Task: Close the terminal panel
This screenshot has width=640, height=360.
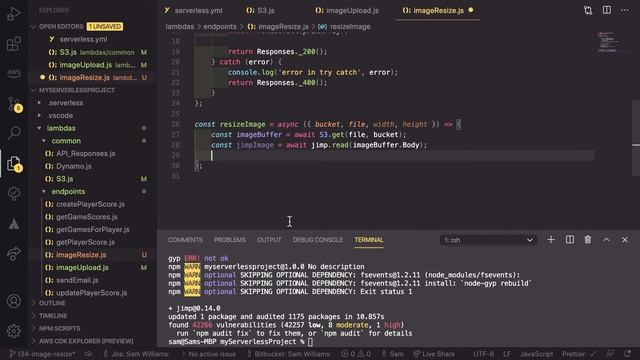Action: tap(625, 240)
